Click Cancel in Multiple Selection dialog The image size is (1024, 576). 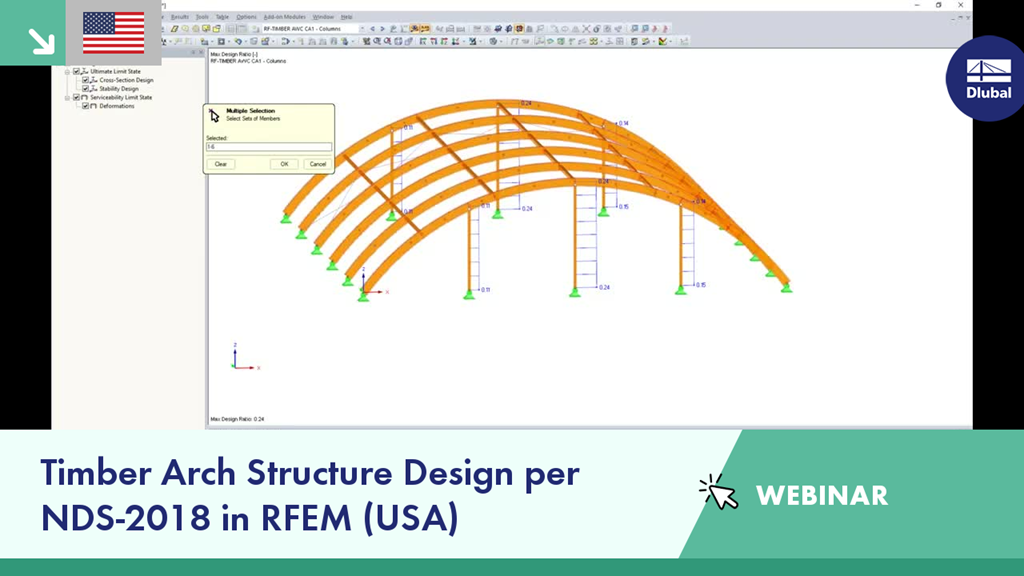318,164
